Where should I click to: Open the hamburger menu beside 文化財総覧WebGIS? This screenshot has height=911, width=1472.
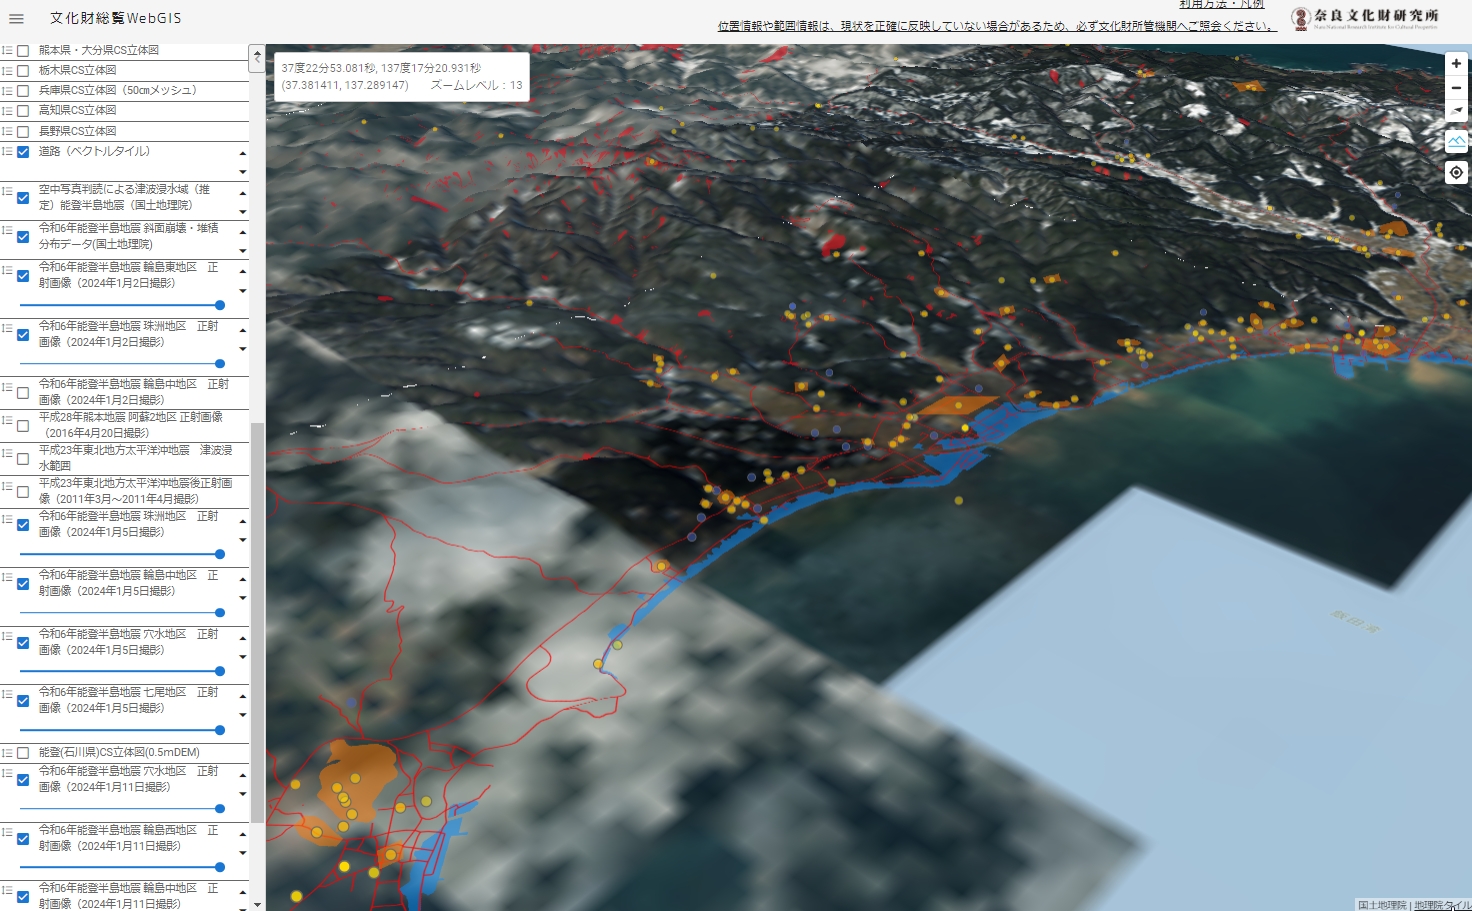[x=16, y=18]
